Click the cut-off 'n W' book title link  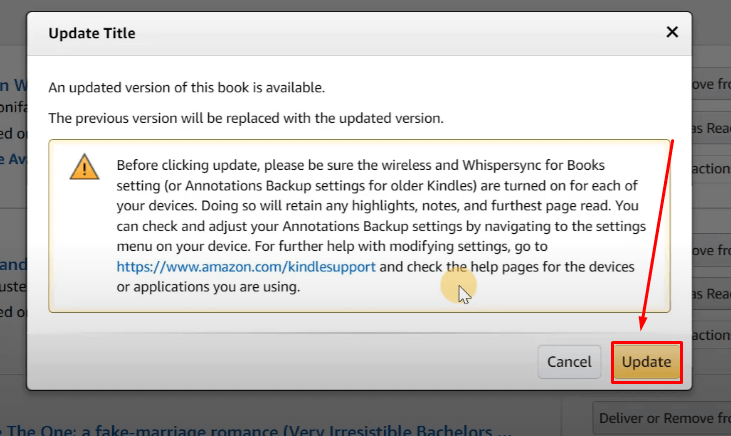(13, 85)
